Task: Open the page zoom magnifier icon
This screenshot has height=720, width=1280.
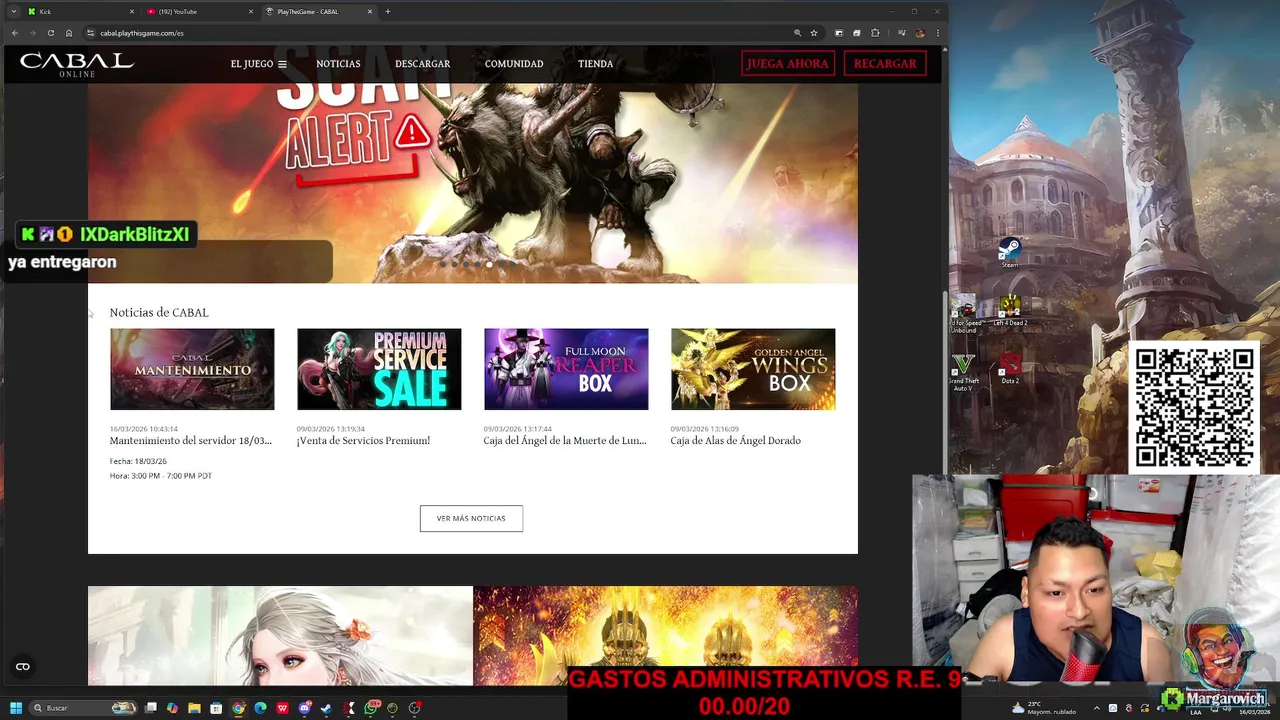Action: pos(797,33)
